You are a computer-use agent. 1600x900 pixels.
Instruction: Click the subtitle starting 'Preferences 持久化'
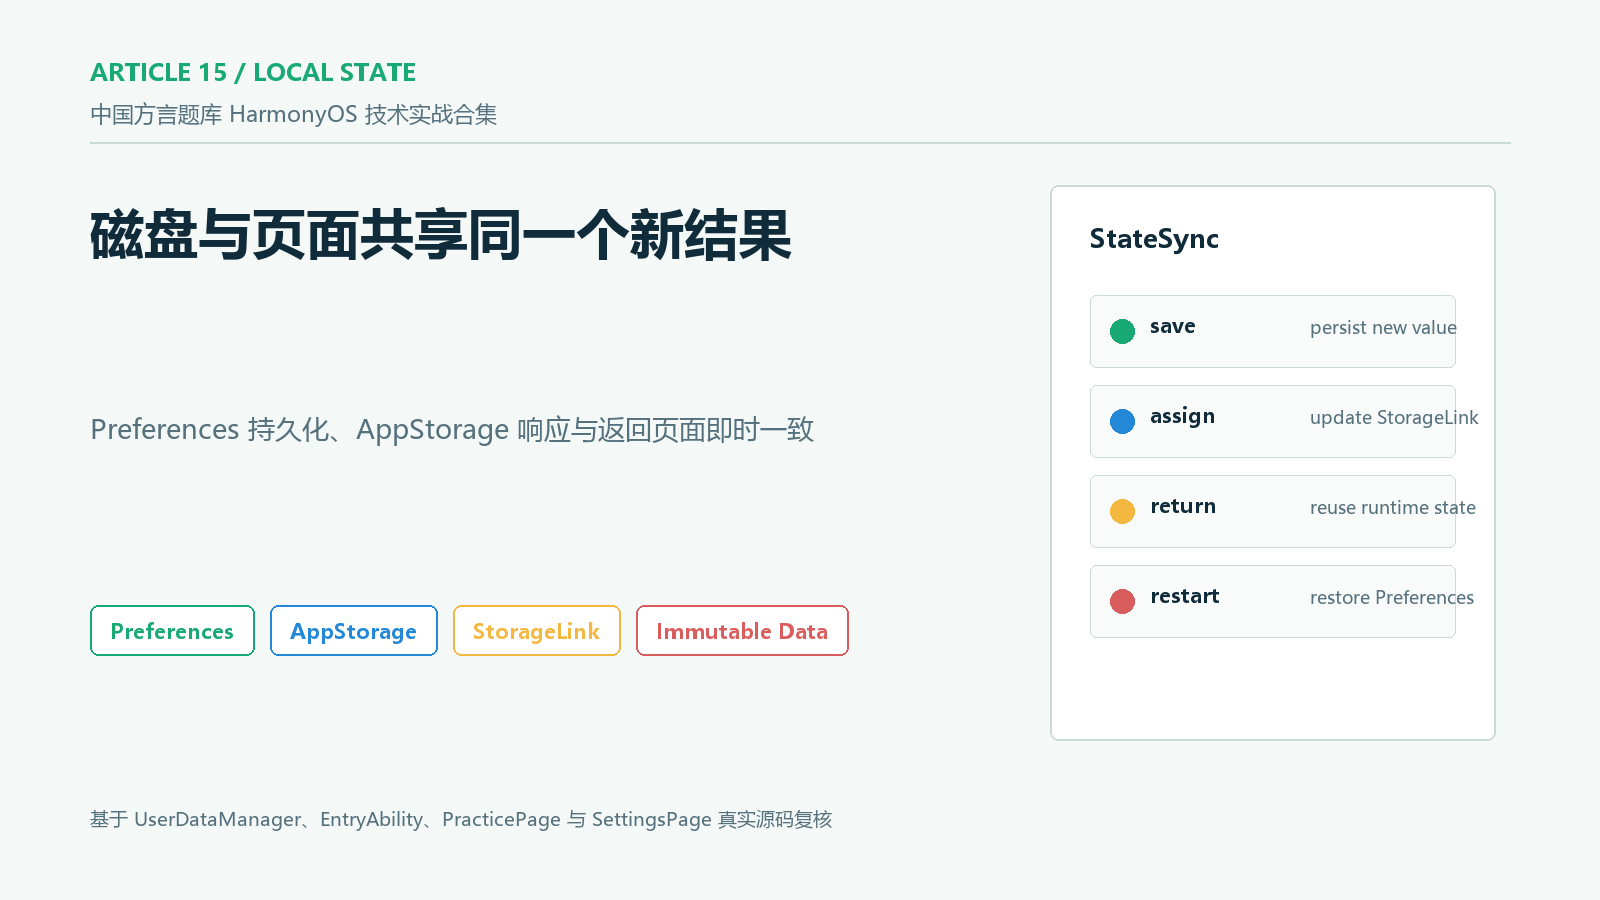(x=452, y=430)
